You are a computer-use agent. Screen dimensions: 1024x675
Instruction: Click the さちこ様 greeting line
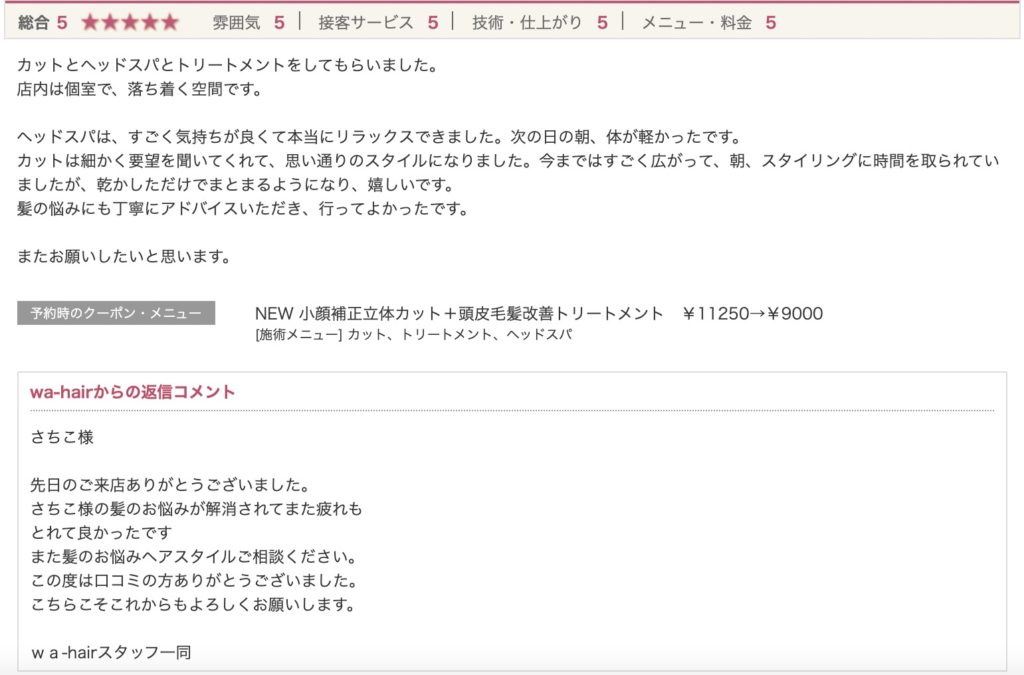pos(62,437)
